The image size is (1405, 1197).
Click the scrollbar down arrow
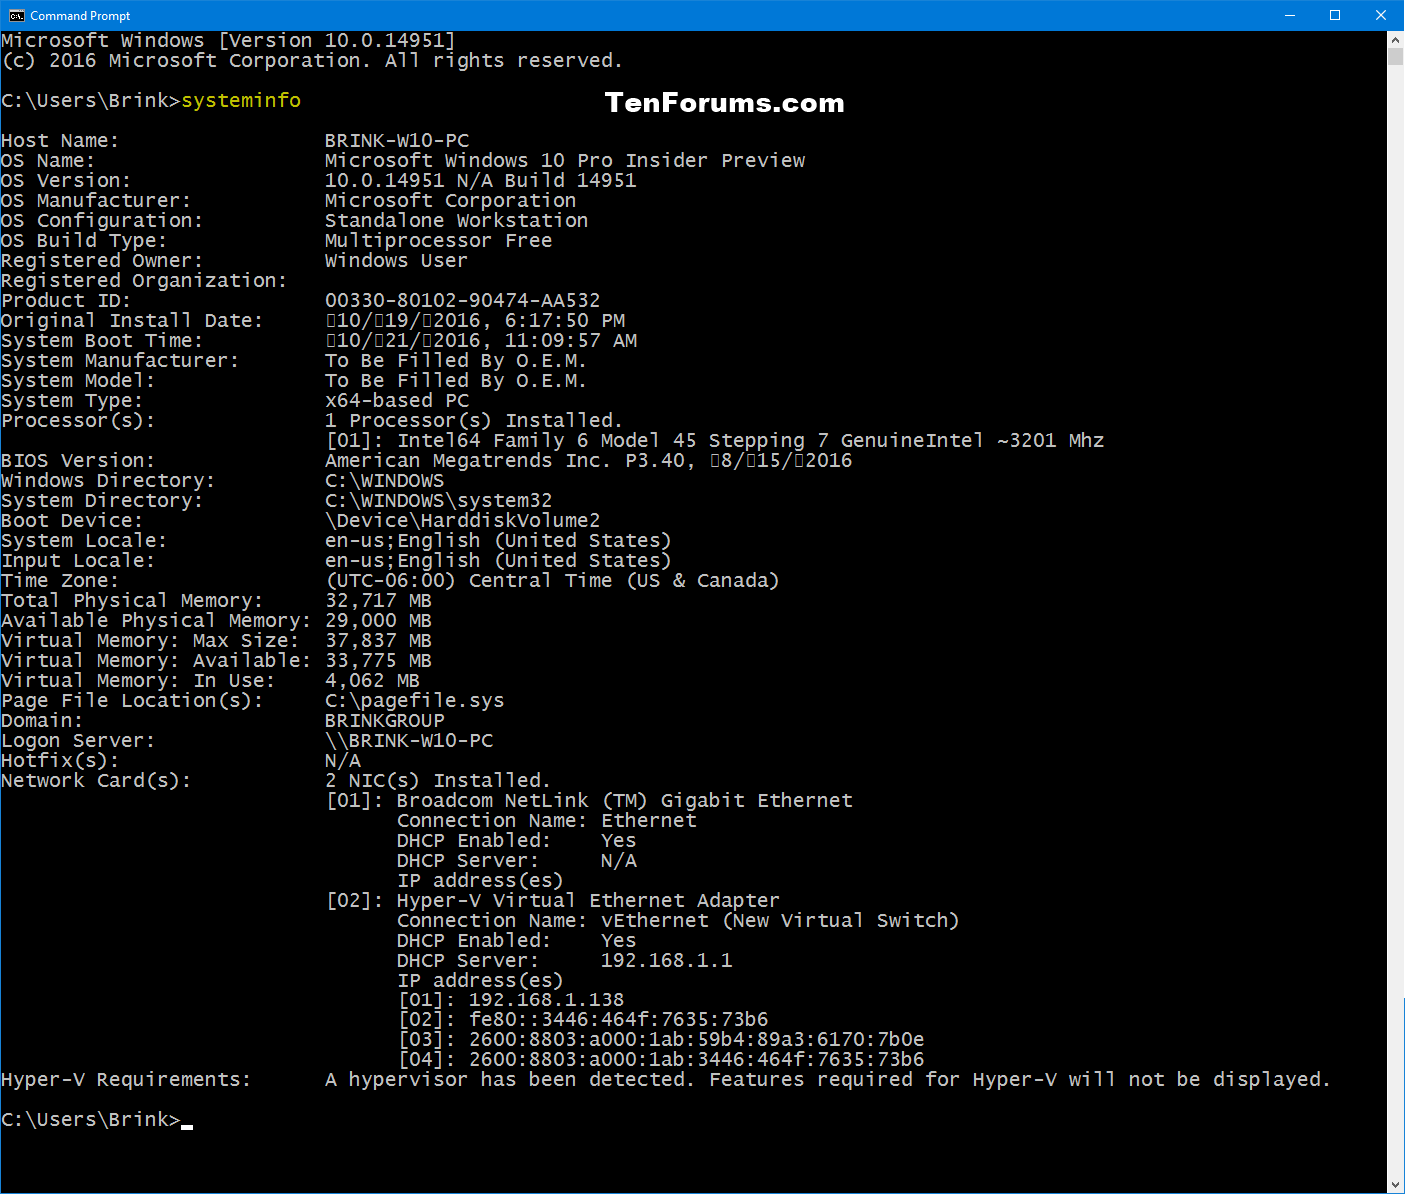1396,1183
